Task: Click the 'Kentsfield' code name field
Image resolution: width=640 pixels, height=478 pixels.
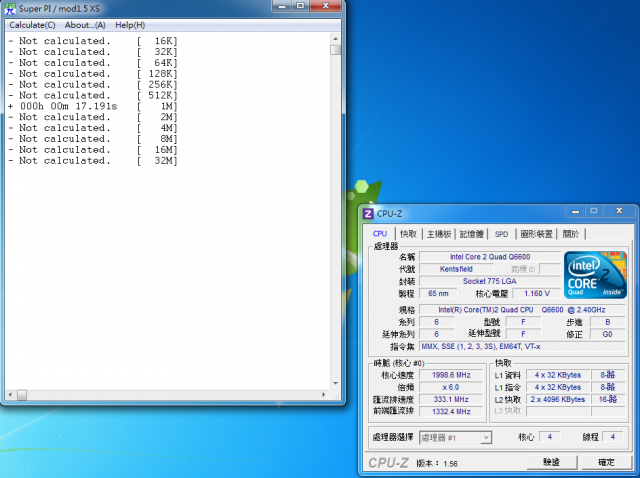Action: [456, 269]
